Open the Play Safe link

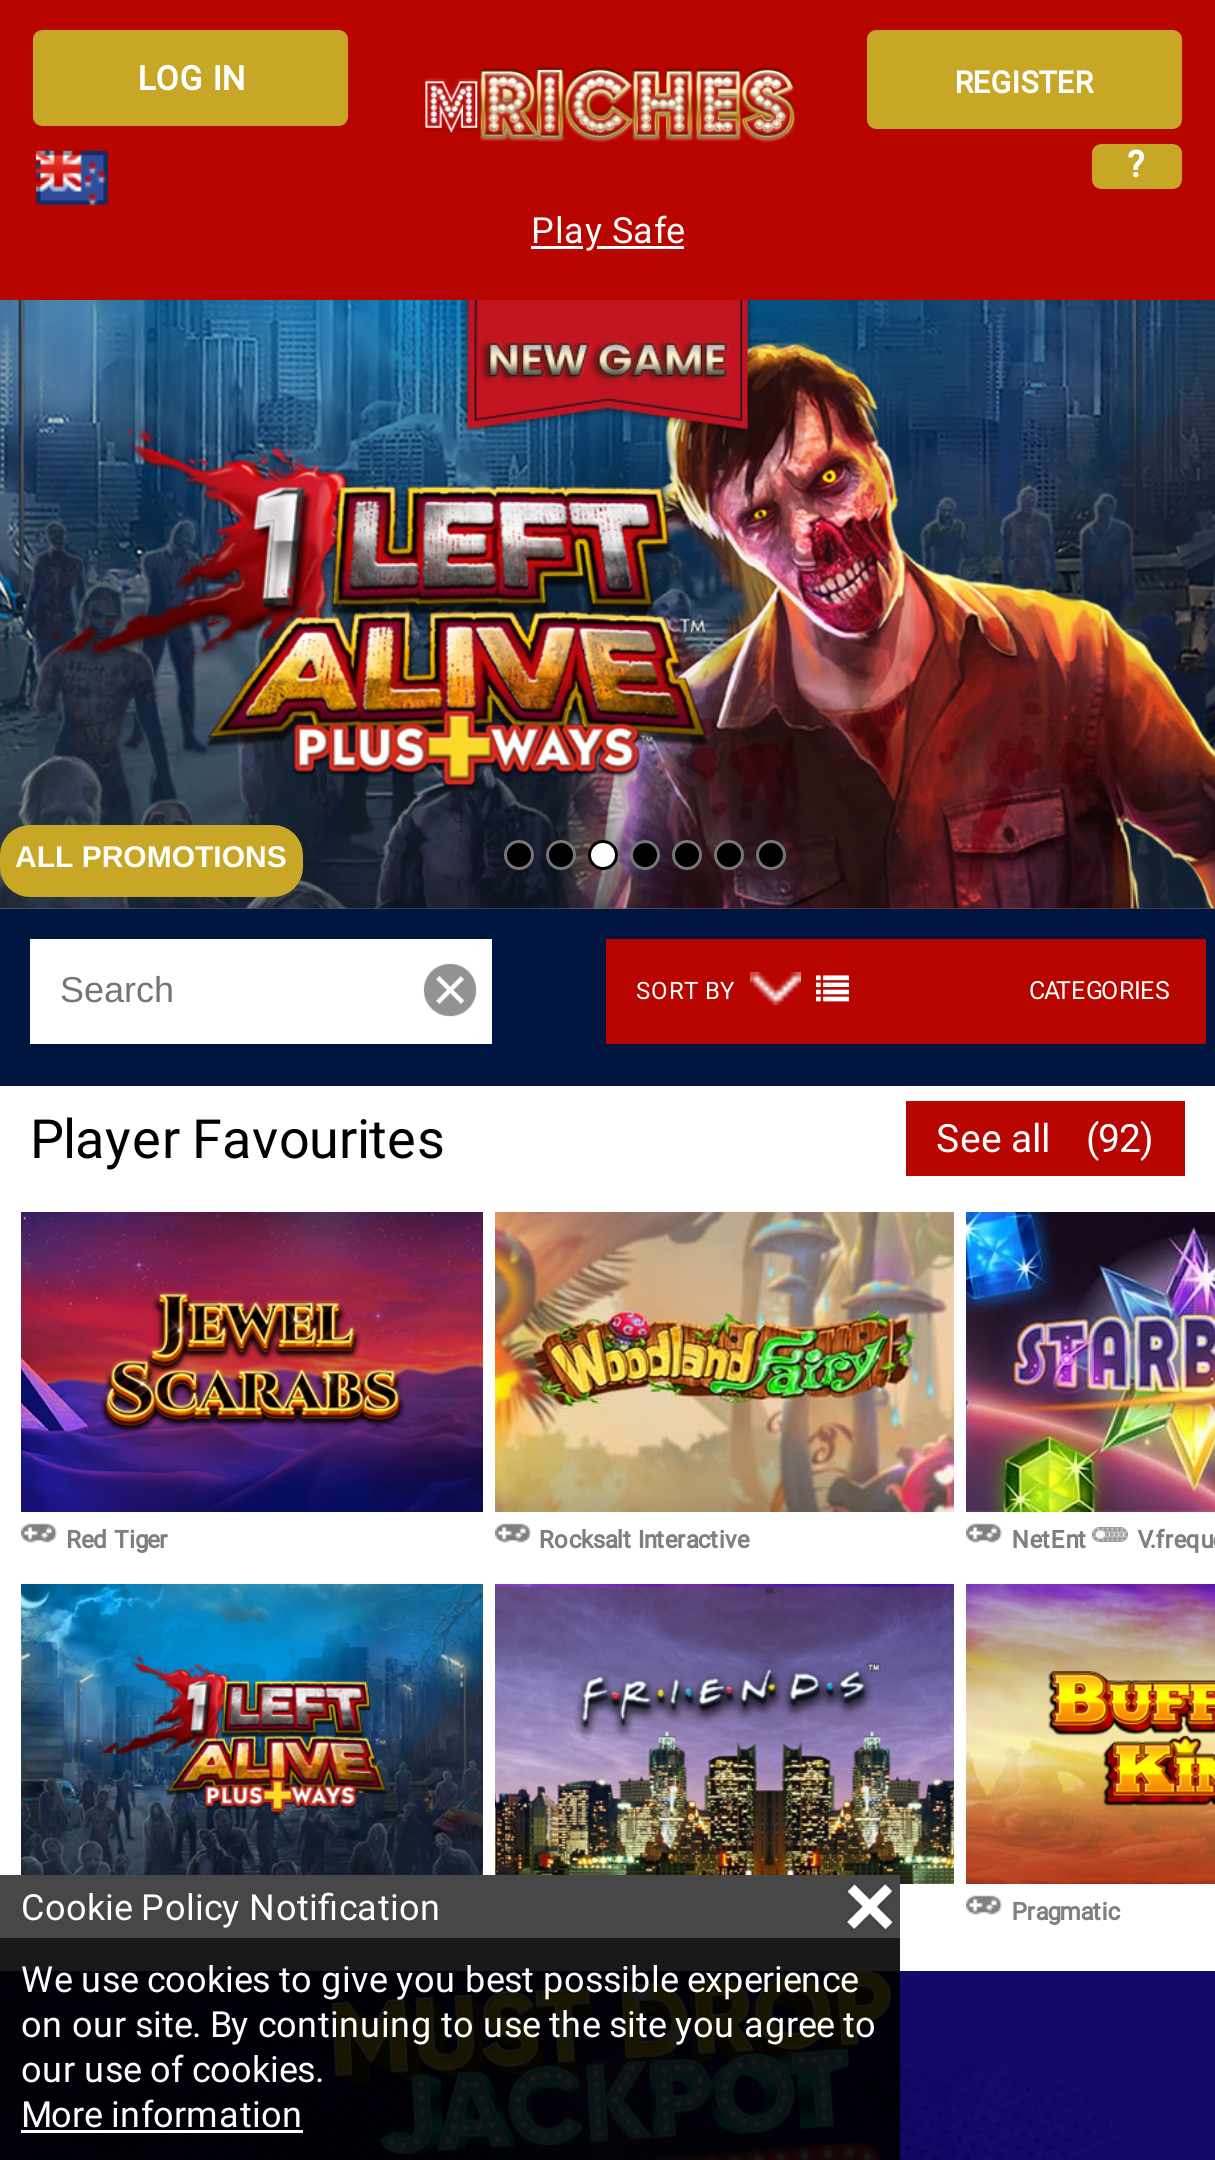point(608,231)
